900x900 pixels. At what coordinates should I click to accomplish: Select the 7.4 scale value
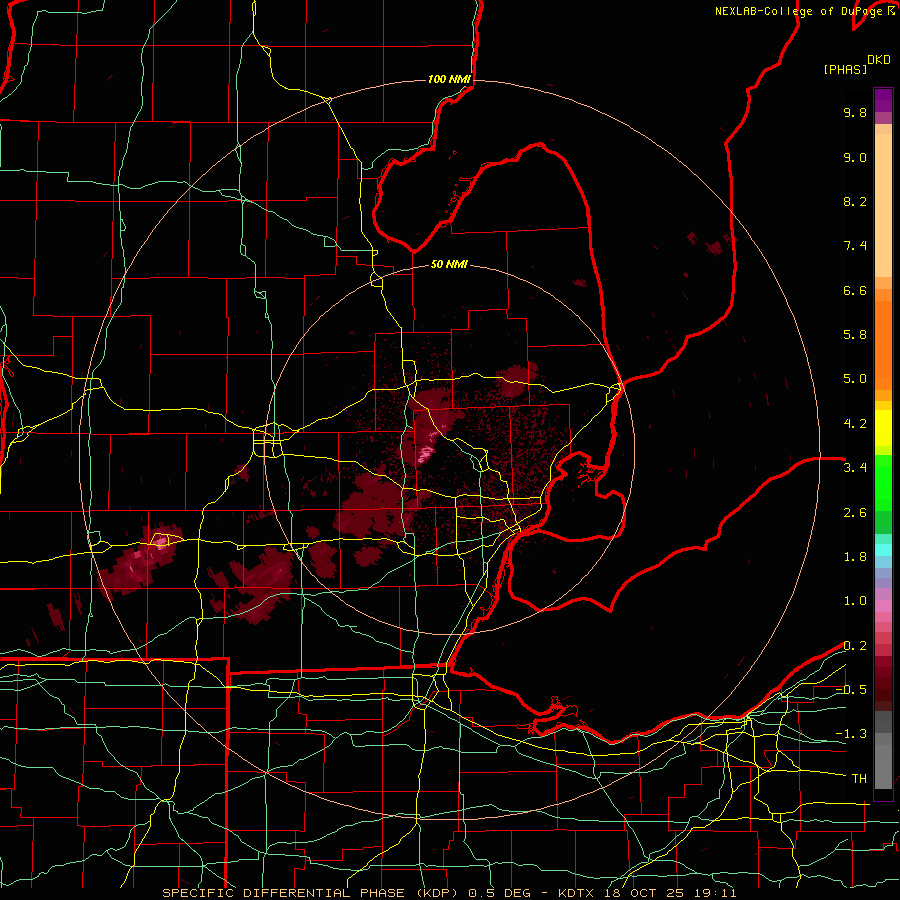coord(855,246)
